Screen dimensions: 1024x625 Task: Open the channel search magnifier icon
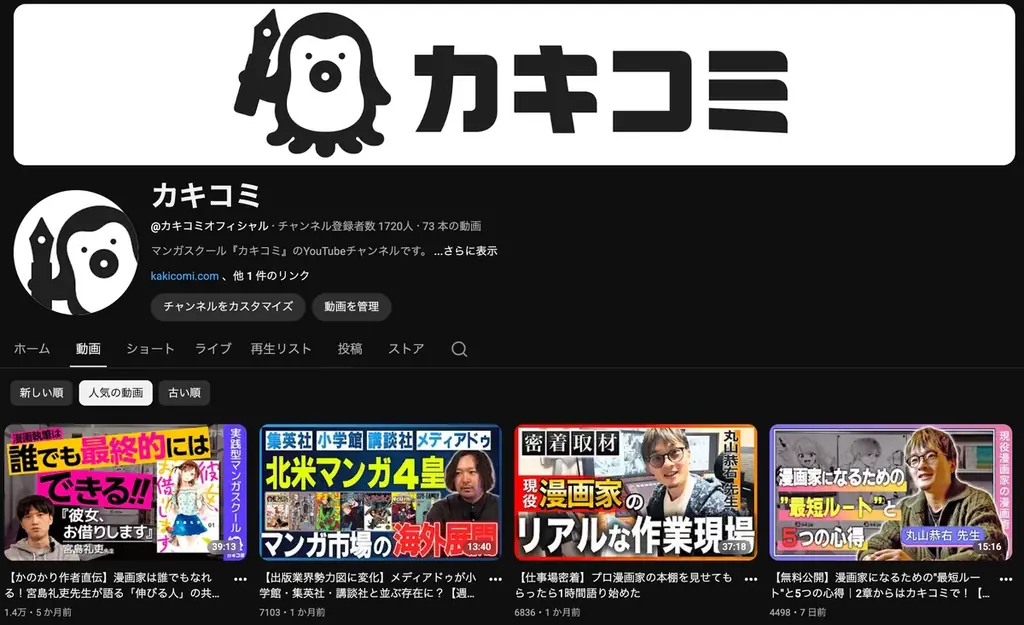pos(459,349)
